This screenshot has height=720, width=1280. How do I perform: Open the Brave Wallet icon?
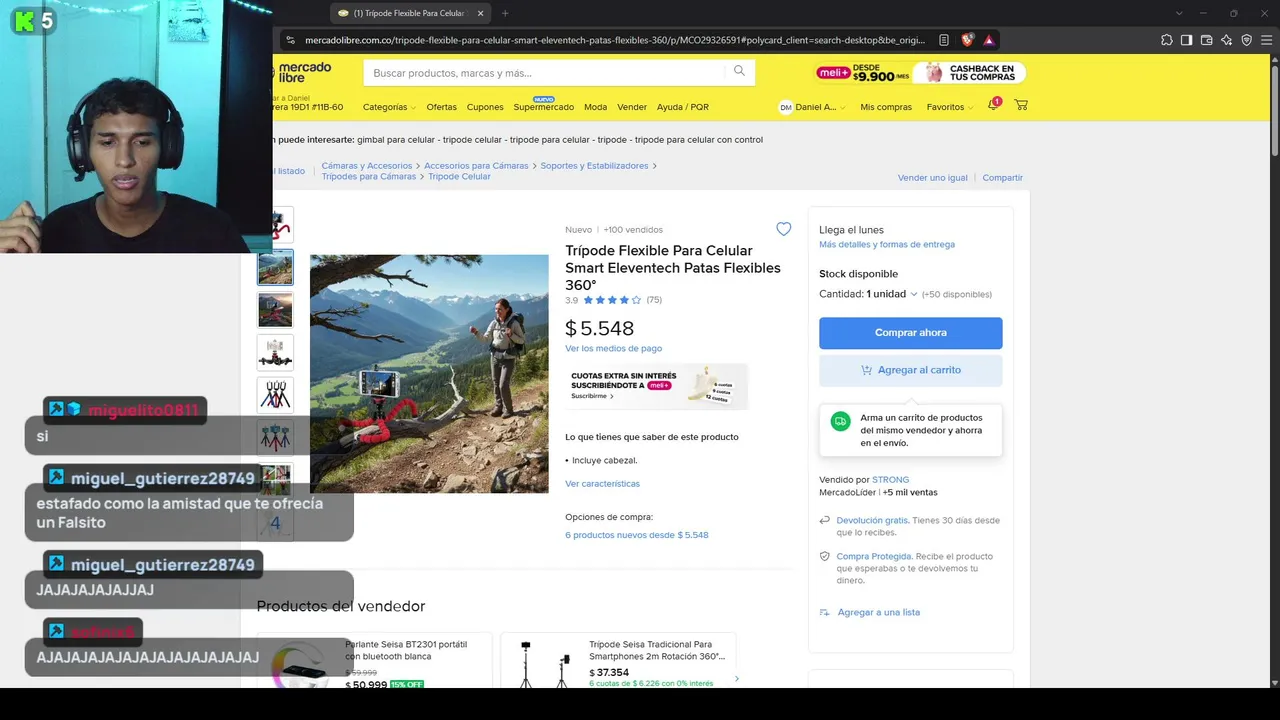[1207, 40]
